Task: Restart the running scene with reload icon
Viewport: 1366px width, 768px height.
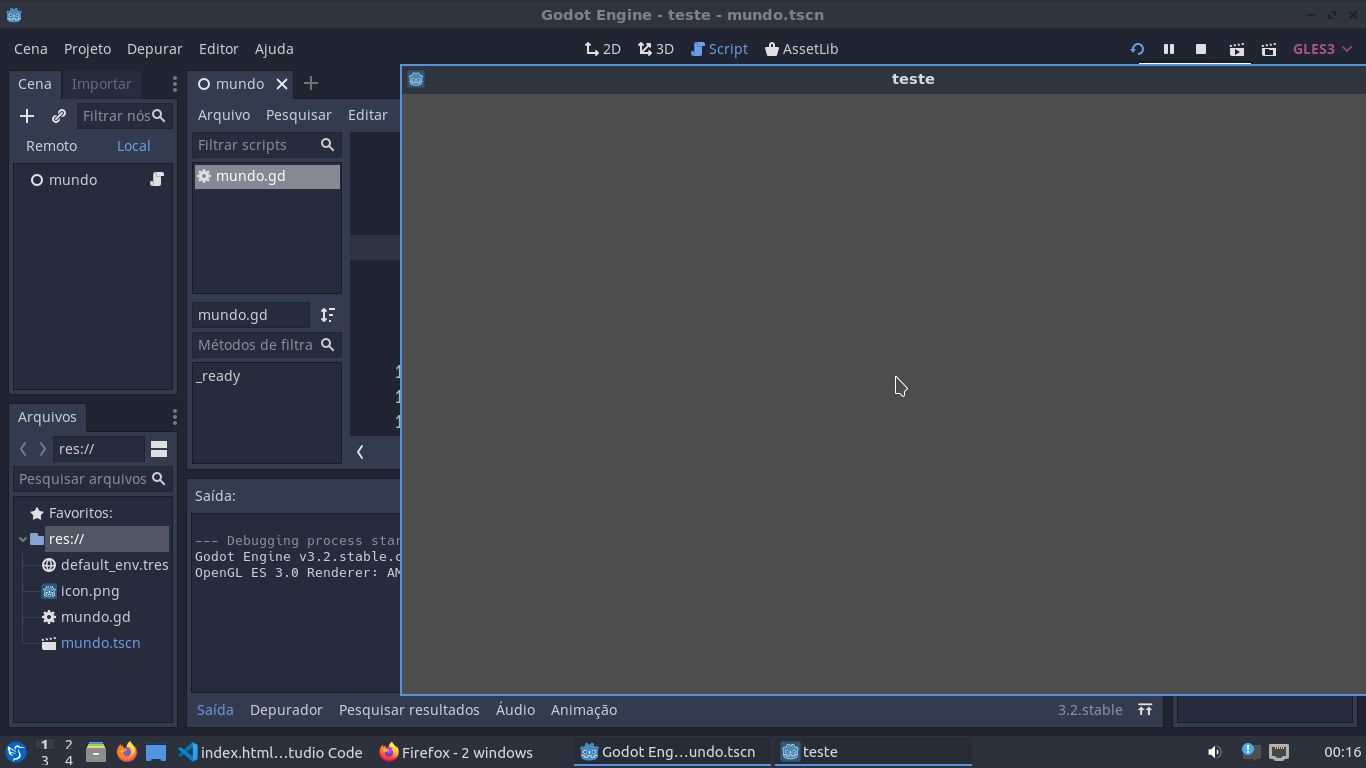Action: coord(1137,49)
